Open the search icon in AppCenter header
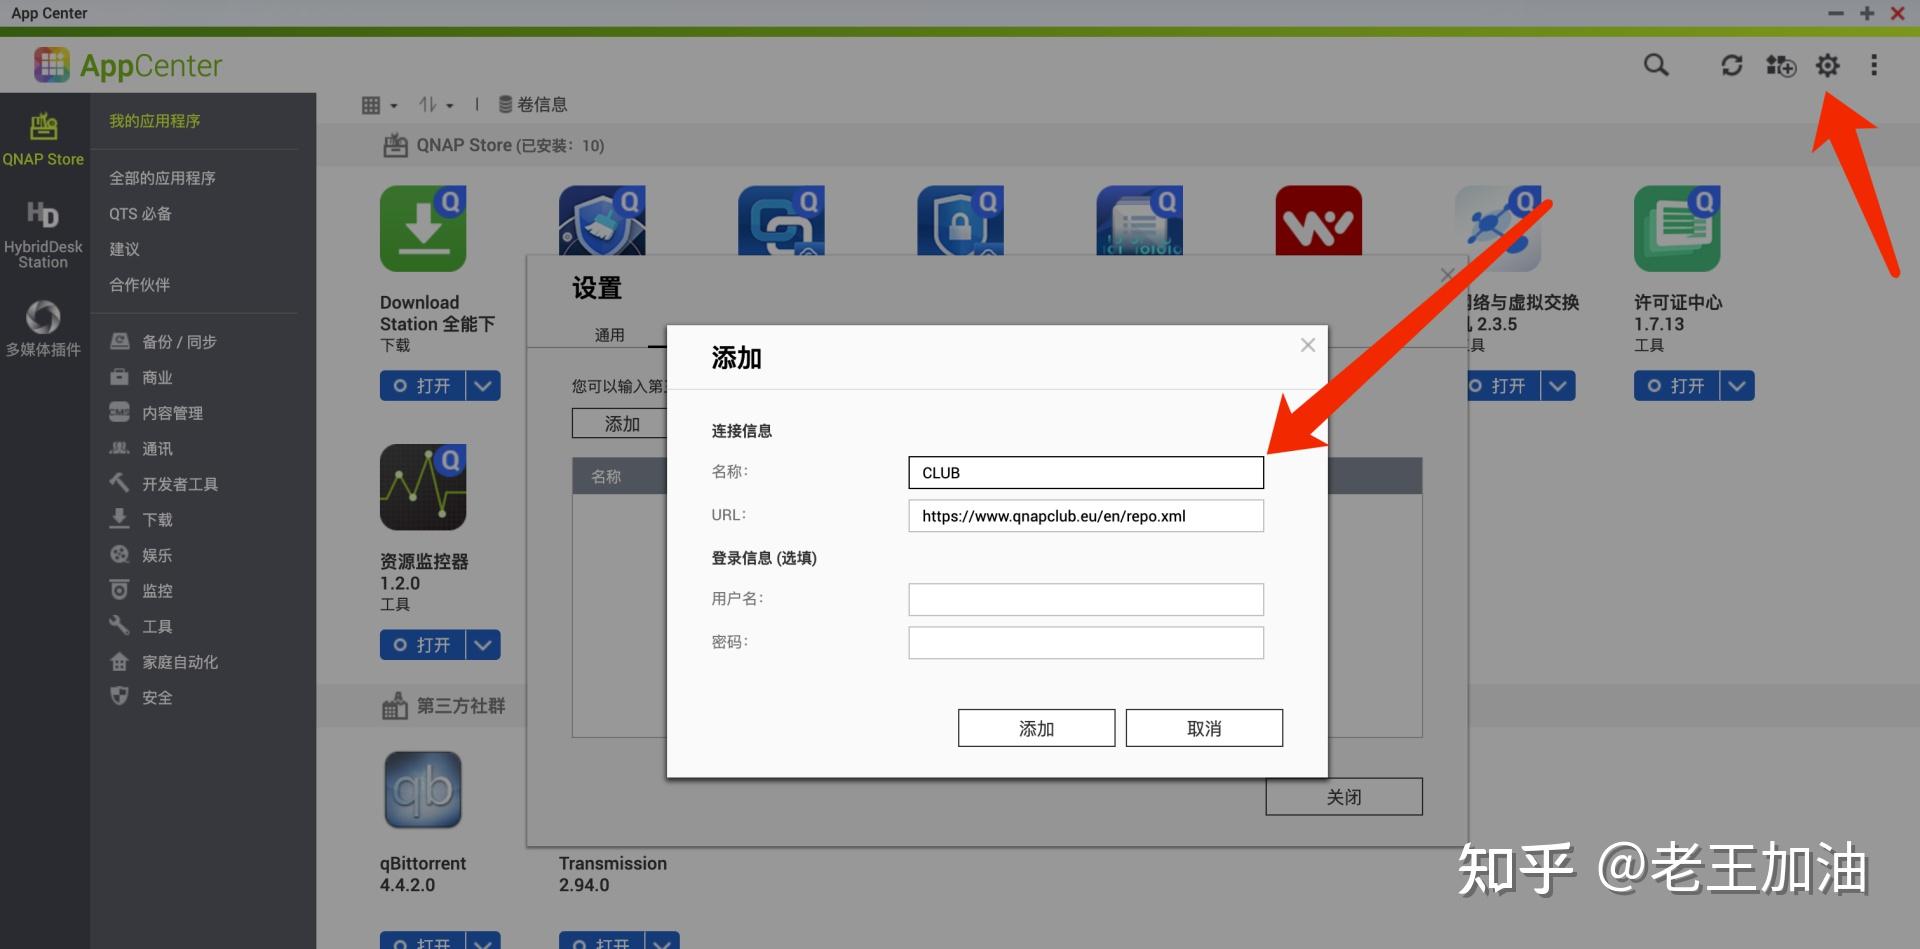The width and height of the screenshot is (1920, 949). 1656,65
